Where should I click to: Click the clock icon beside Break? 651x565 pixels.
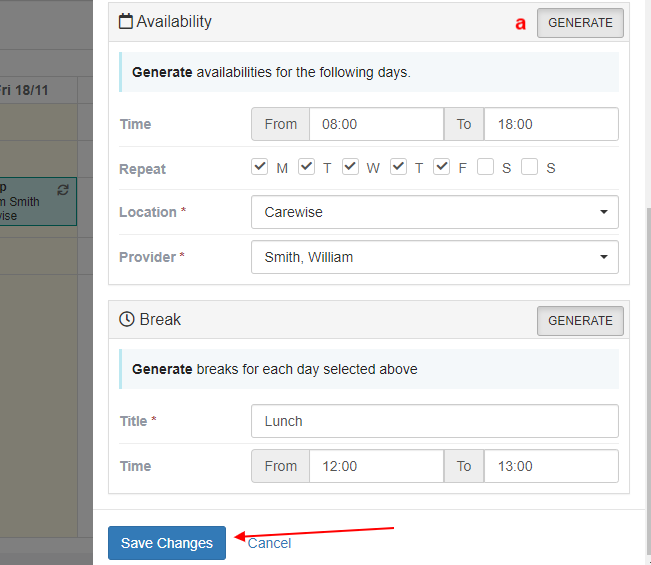tap(127, 319)
